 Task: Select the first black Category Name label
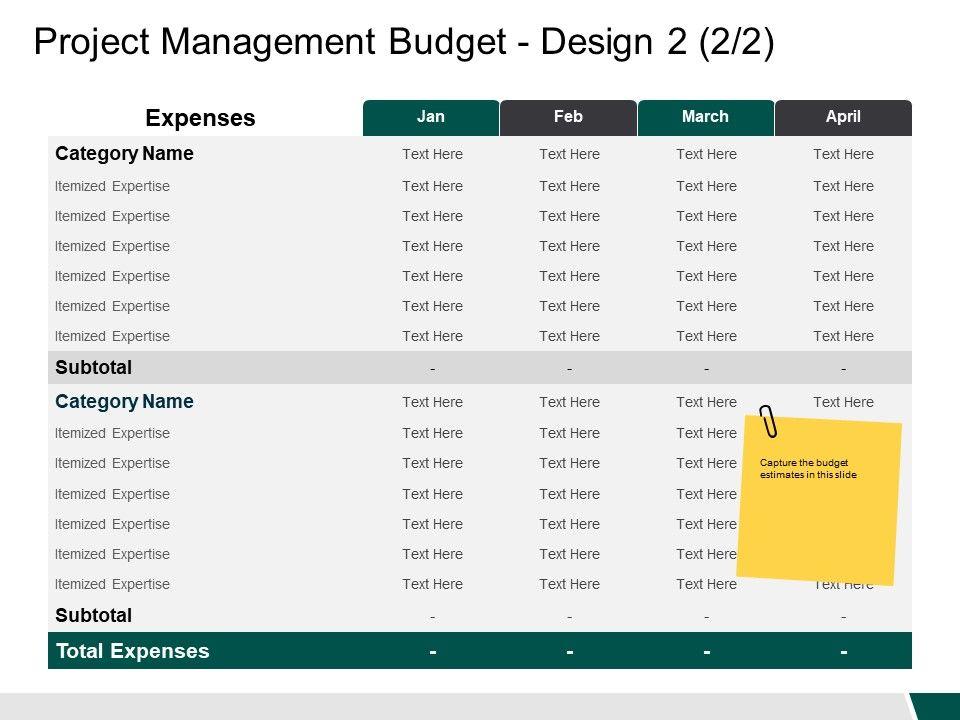pos(124,154)
